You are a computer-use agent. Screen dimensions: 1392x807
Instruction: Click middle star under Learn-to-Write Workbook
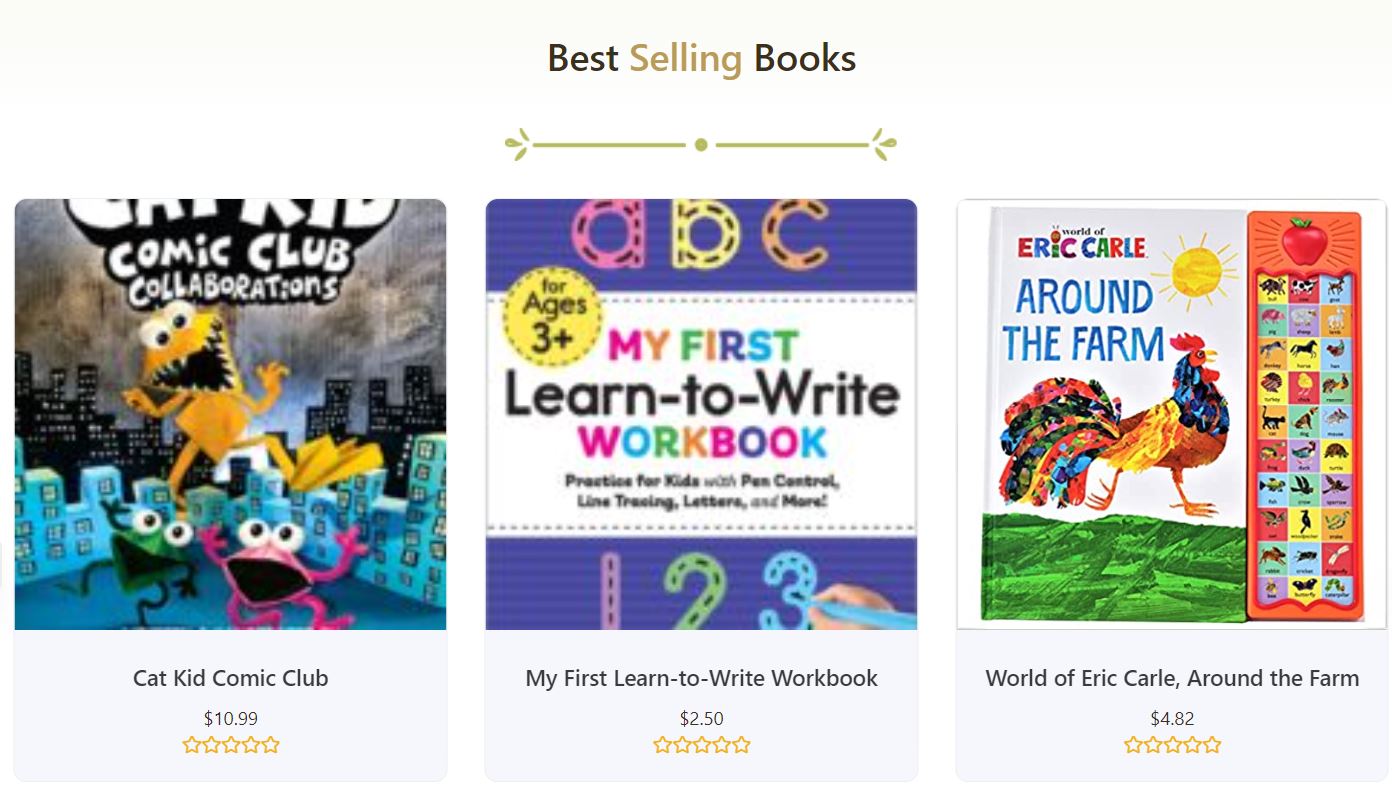tap(702, 745)
